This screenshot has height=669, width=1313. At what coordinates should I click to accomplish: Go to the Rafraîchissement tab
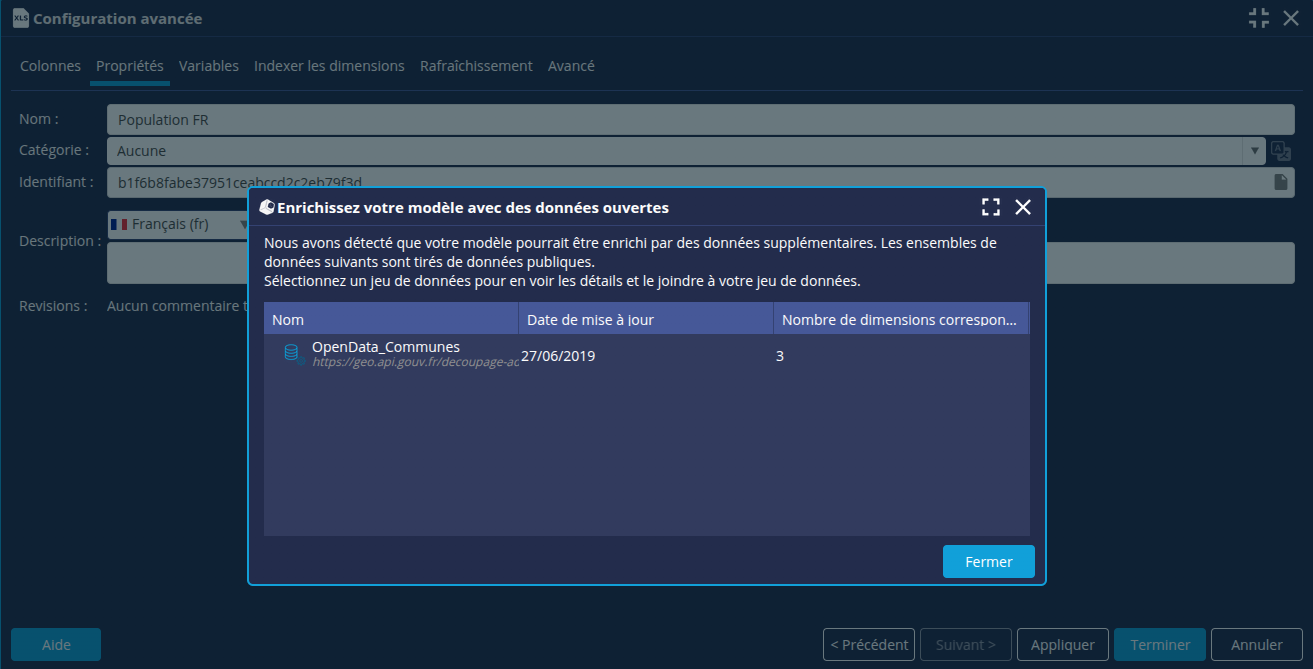(476, 66)
